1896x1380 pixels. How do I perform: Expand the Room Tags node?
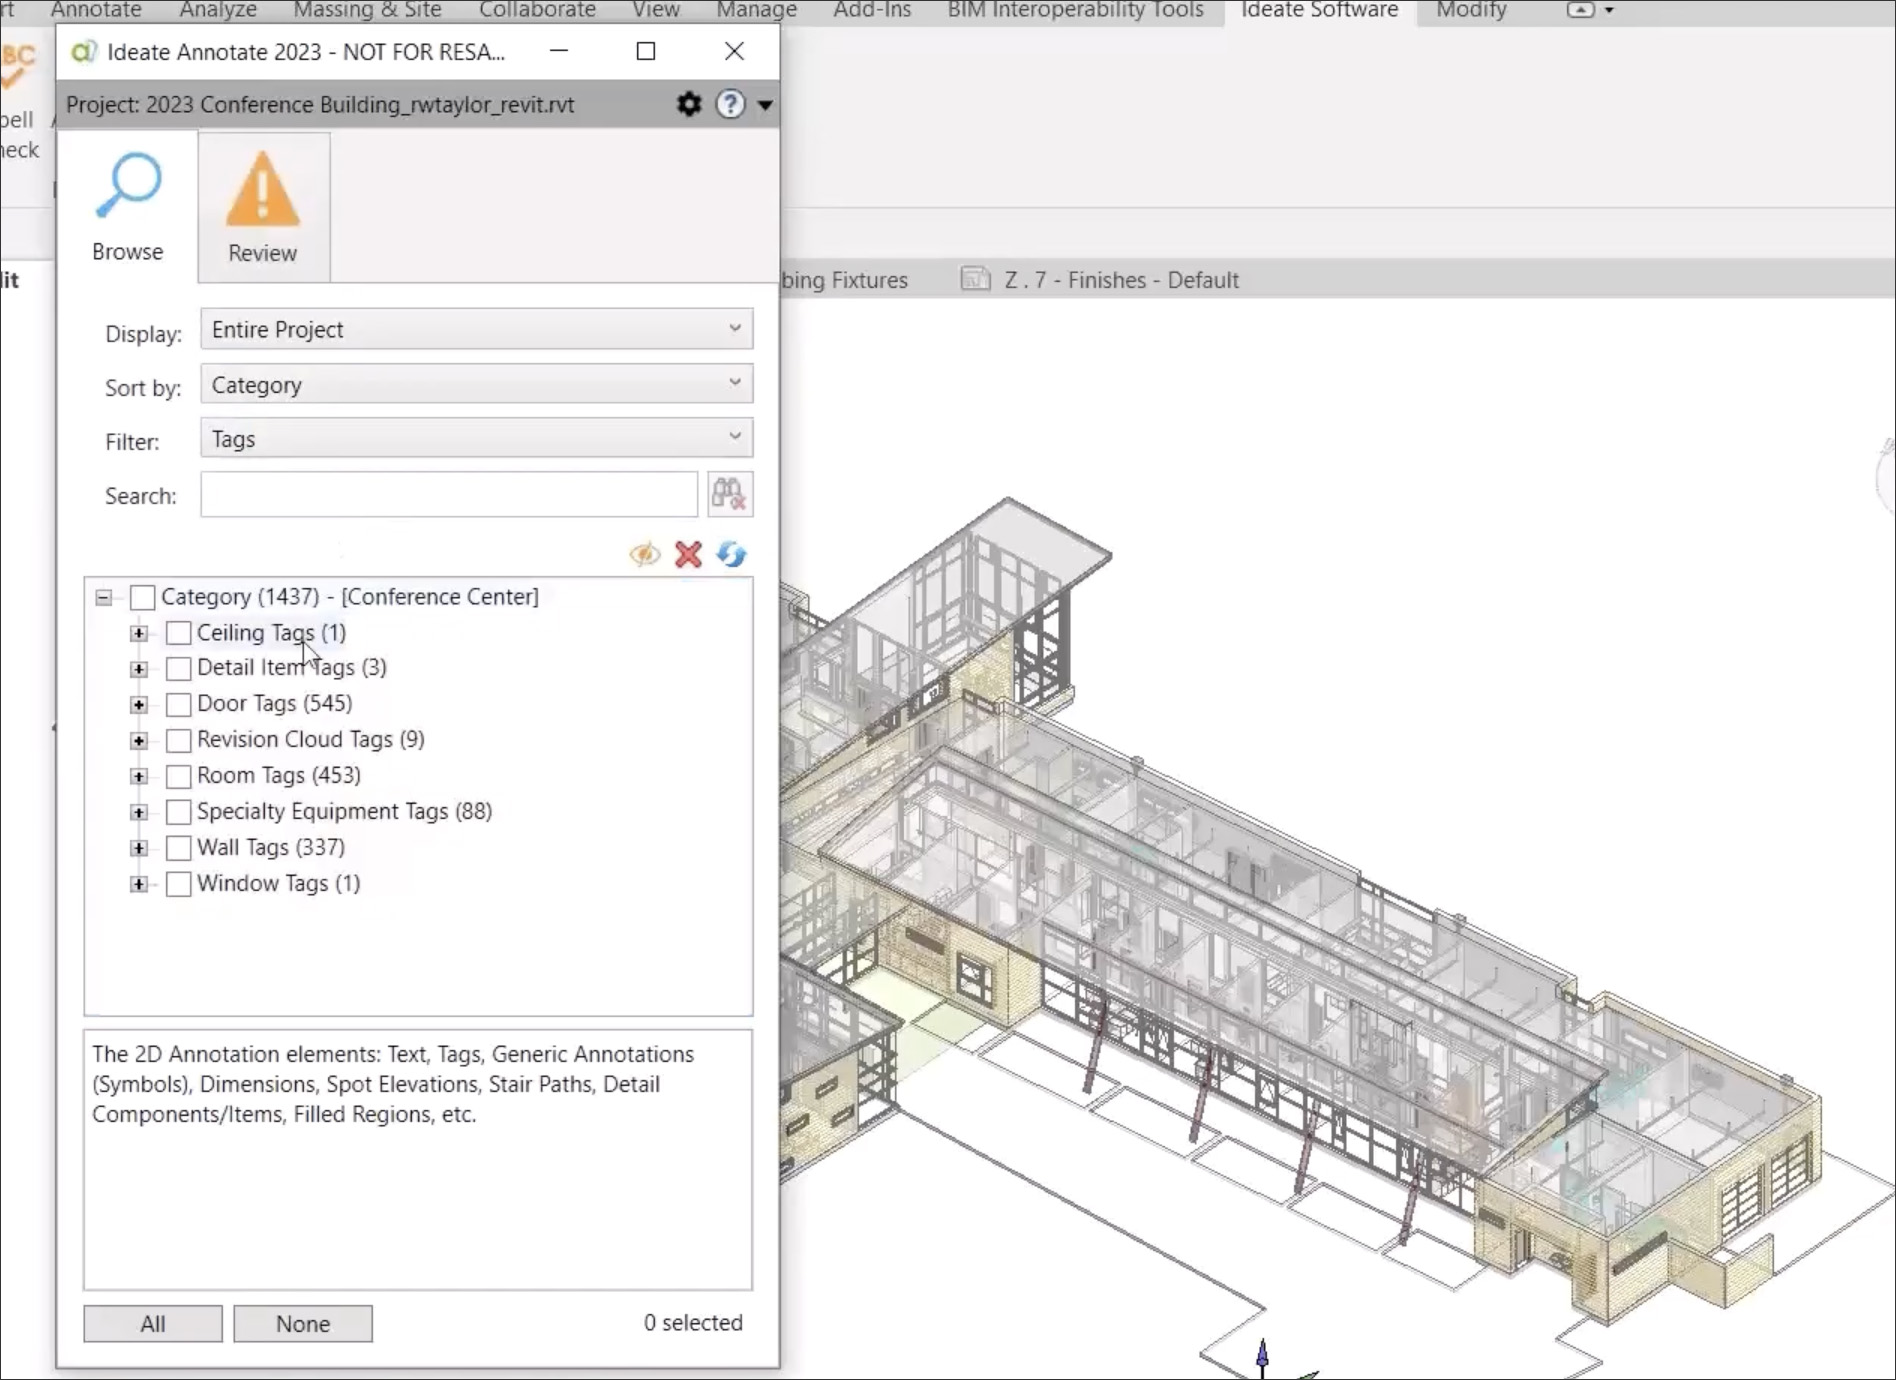click(139, 777)
